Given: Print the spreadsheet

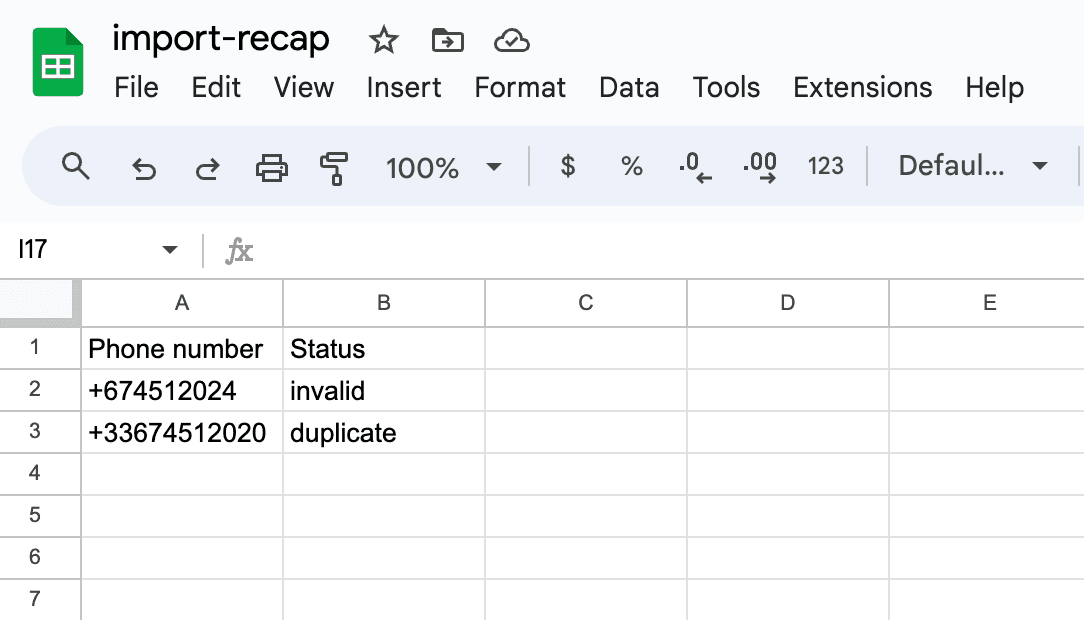Looking at the screenshot, I should point(272,167).
